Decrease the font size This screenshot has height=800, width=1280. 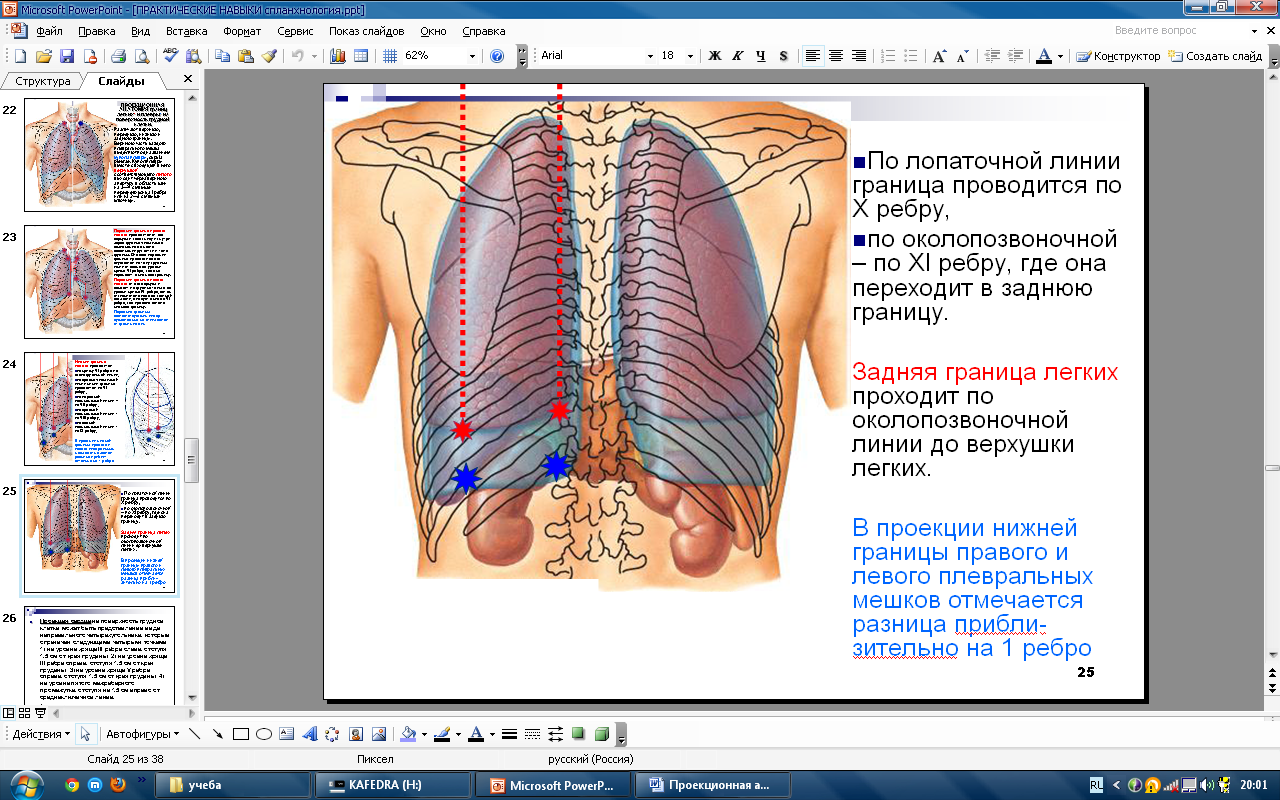[963, 56]
